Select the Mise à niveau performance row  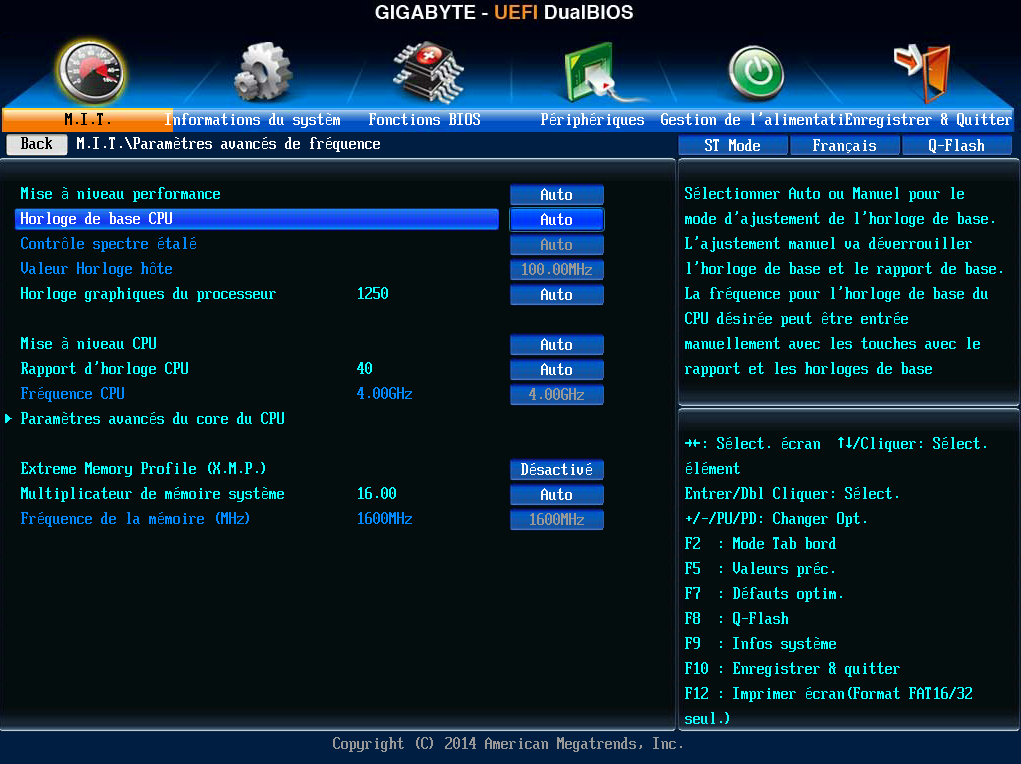[120, 194]
